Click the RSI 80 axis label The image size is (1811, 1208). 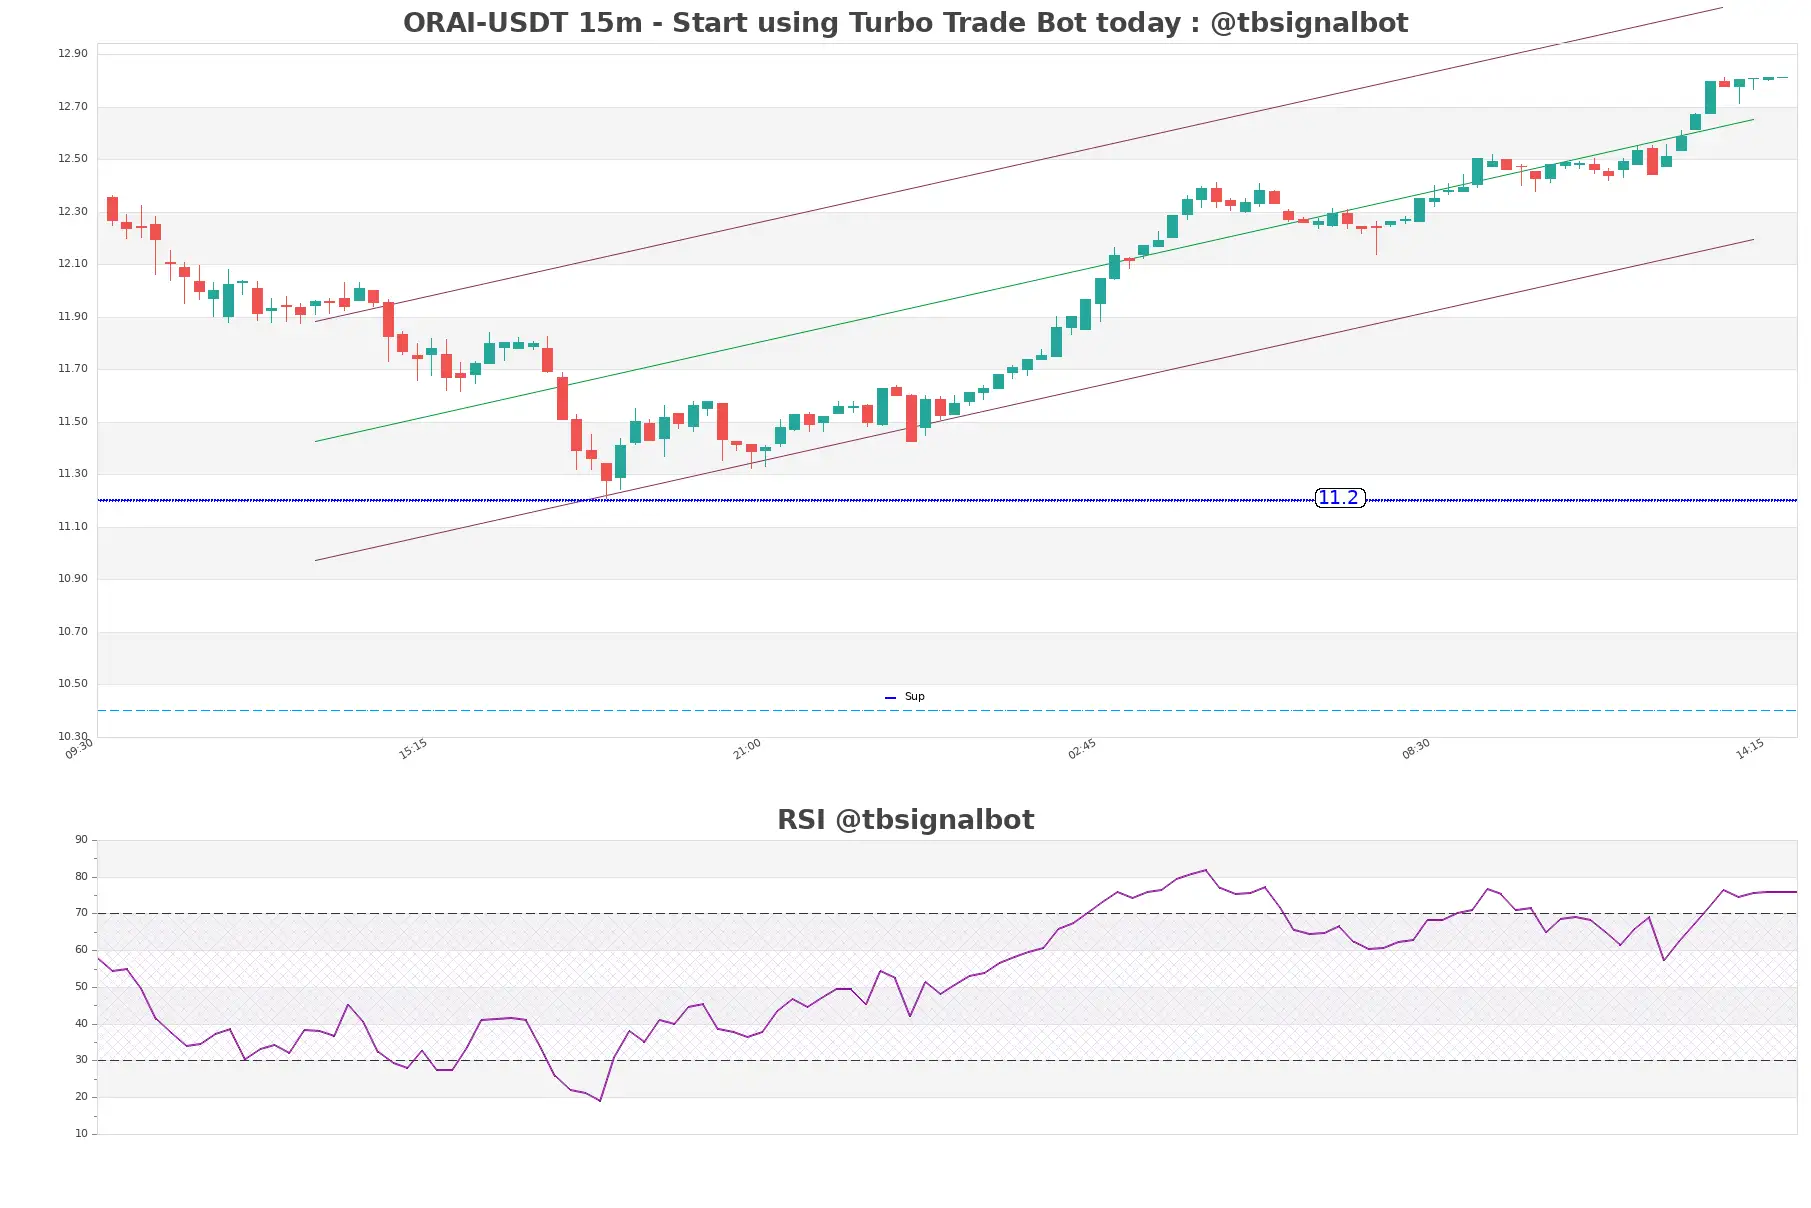click(x=81, y=877)
